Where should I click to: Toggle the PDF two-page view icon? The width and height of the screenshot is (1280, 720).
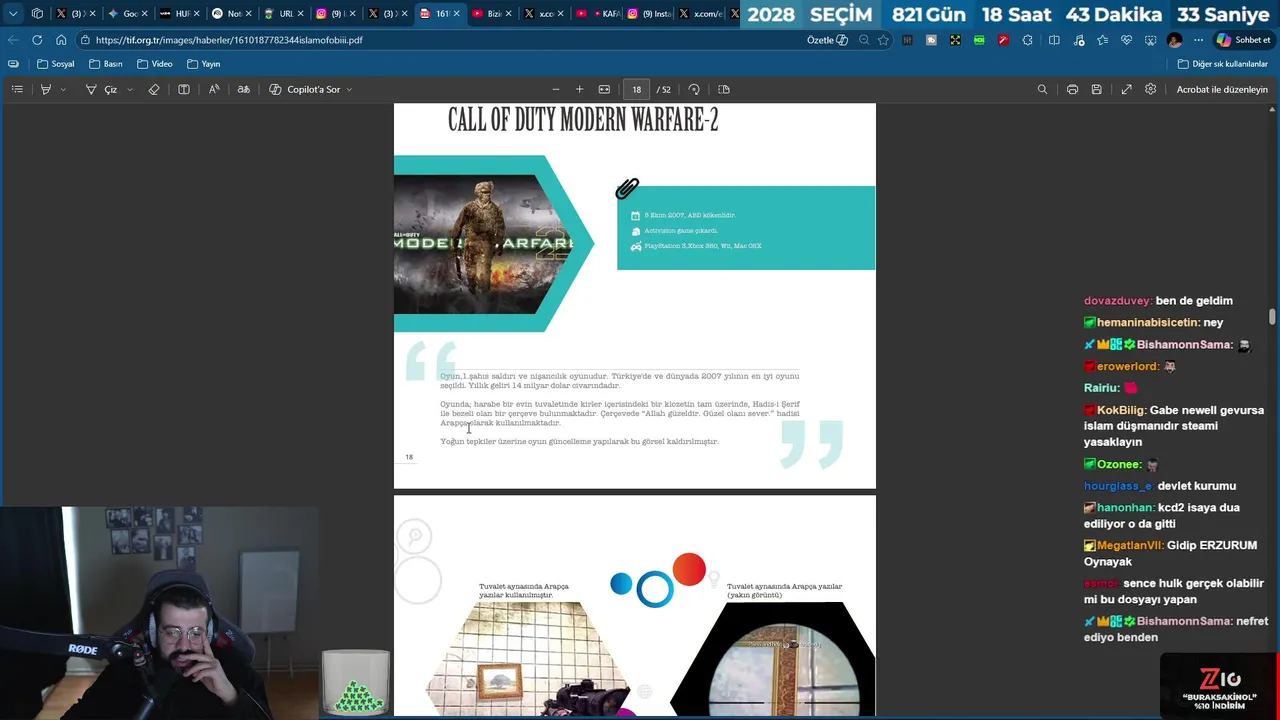pos(724,89)
